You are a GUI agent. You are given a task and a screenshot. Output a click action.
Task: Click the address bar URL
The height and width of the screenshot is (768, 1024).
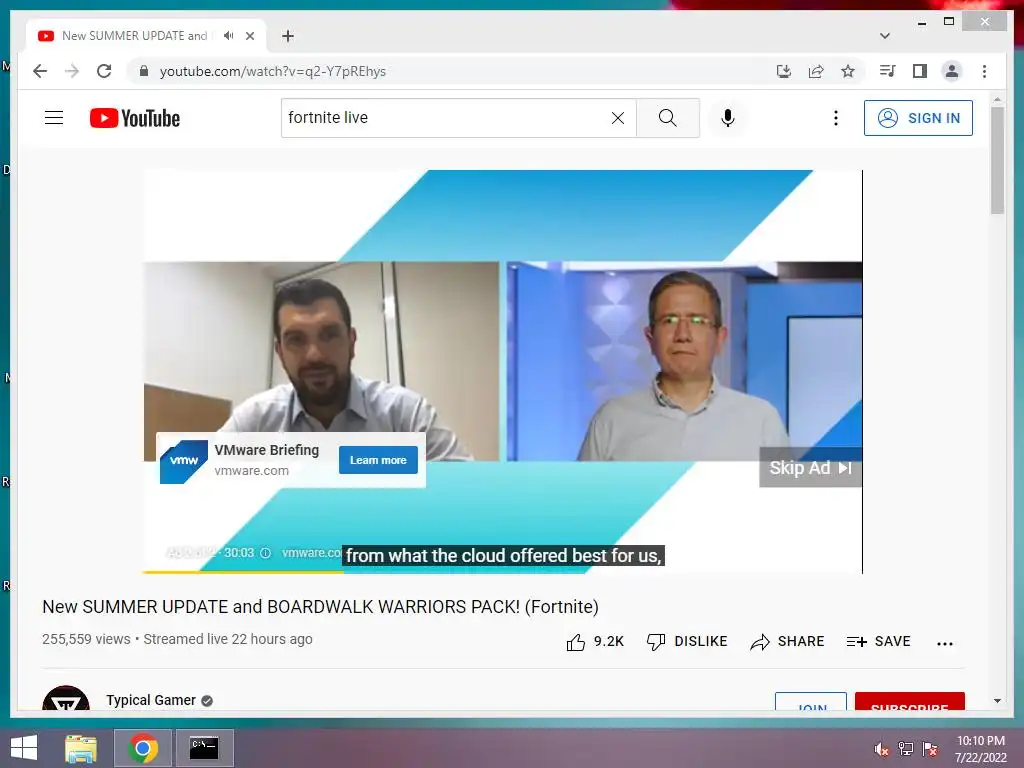coord(273,71)
